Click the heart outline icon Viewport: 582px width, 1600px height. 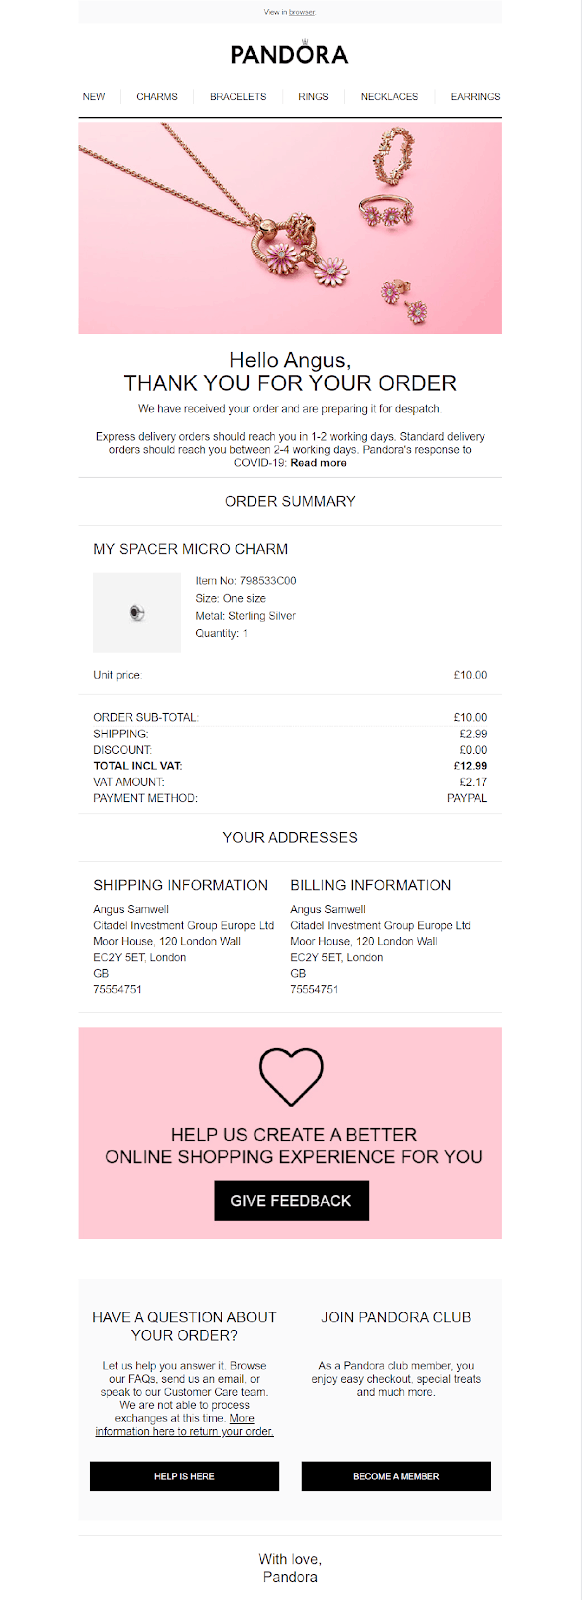pos(291,1076)
